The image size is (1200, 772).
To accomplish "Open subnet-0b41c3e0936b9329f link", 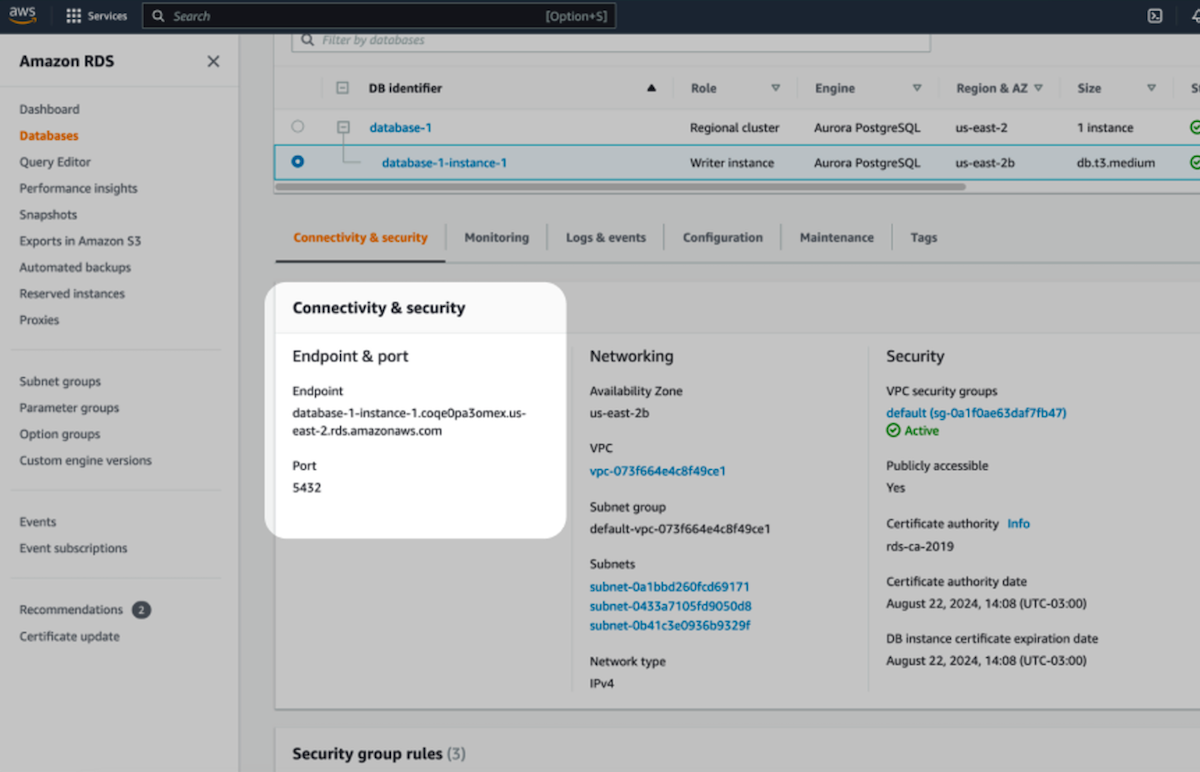I will click(670, 626).
